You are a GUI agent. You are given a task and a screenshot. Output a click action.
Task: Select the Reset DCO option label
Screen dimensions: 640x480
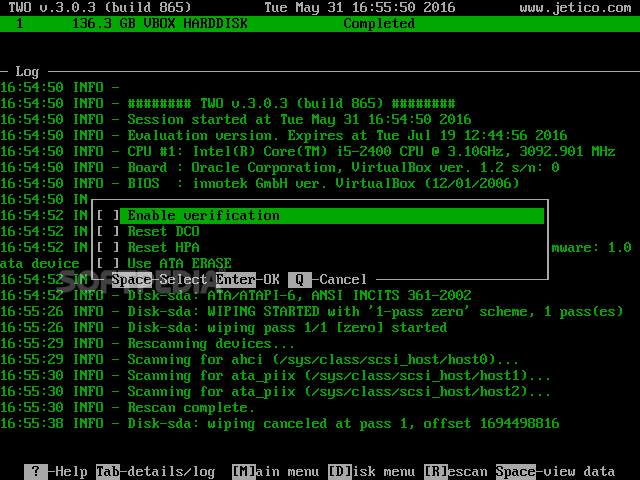pos(163,231)
